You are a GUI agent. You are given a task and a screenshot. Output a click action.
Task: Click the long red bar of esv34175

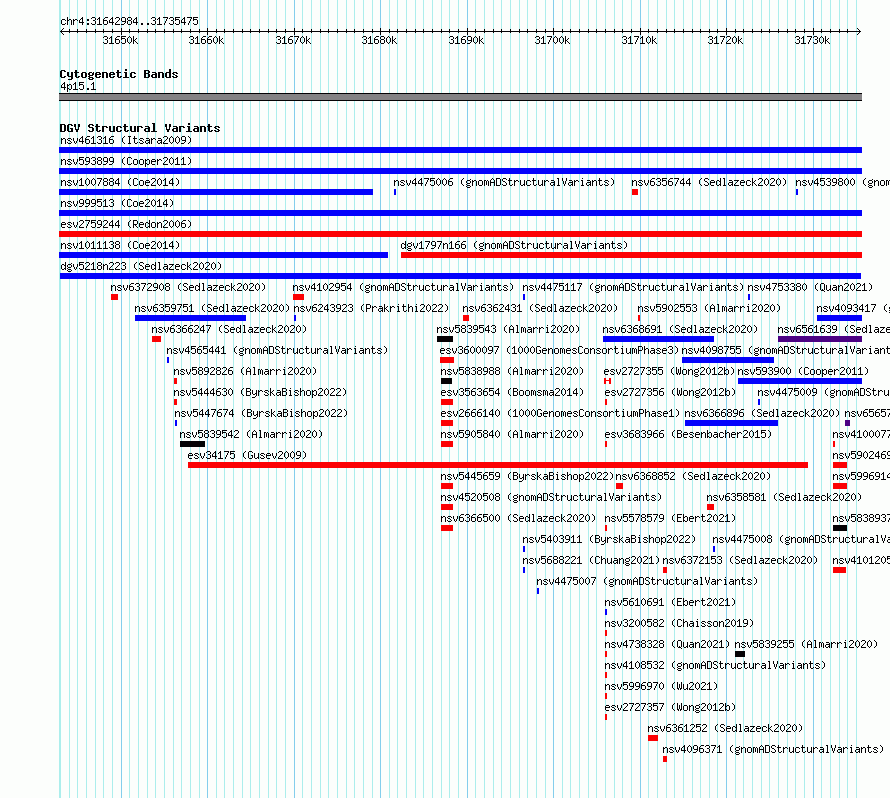click(x=498, y=465)
